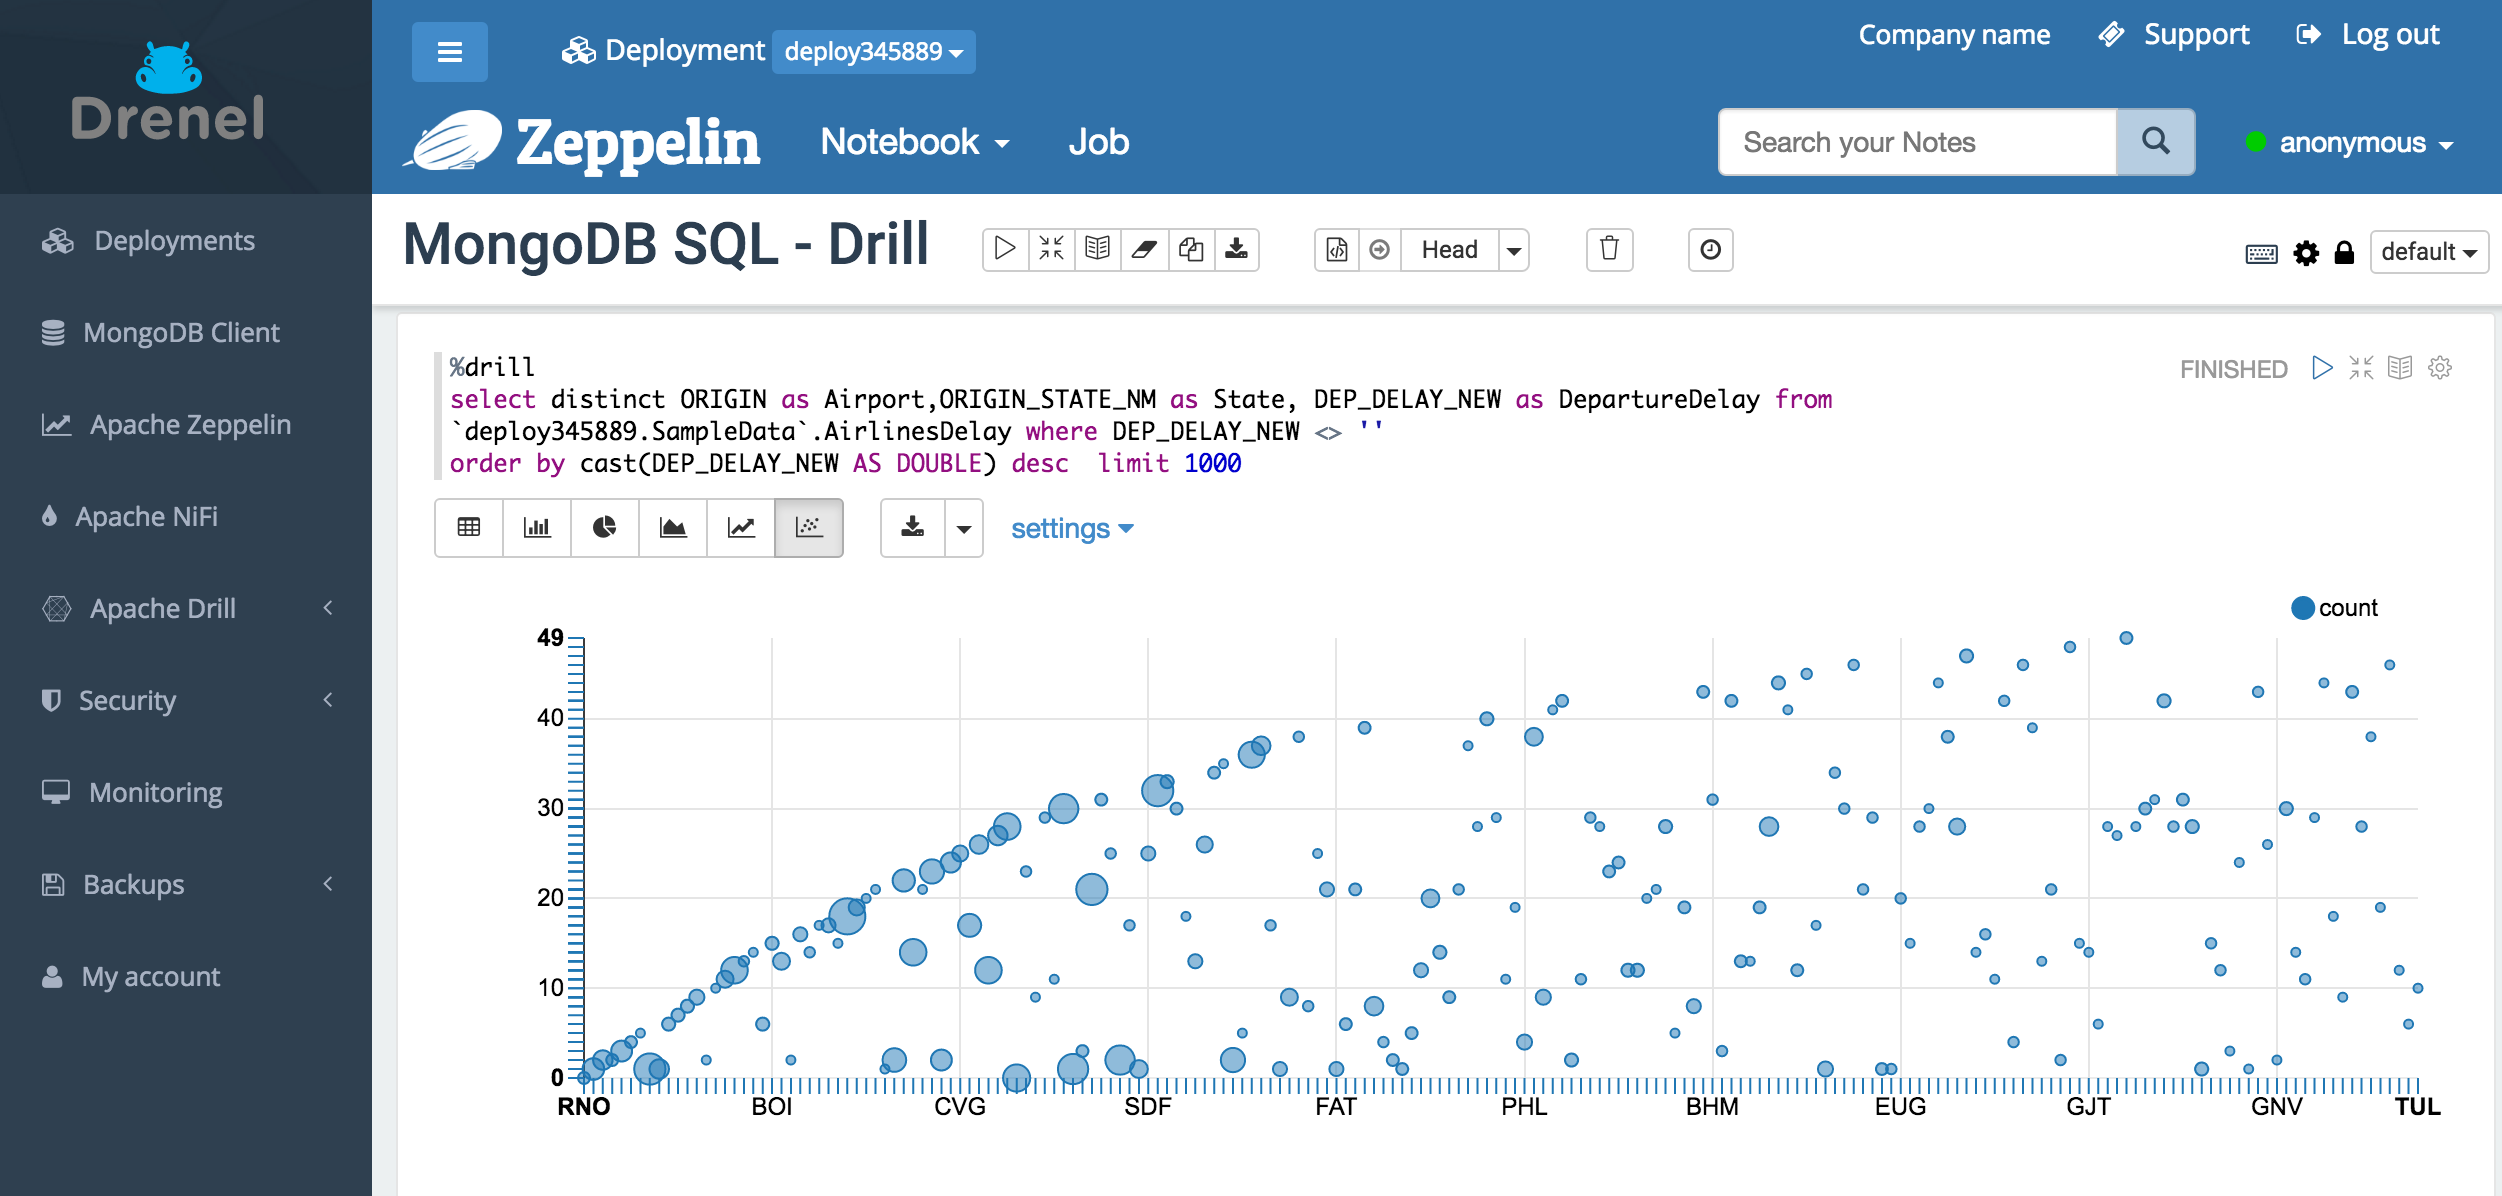2502x1196 pixels.
Task: Click the TUL x-axis label
Action: tap(2417, 1107)
